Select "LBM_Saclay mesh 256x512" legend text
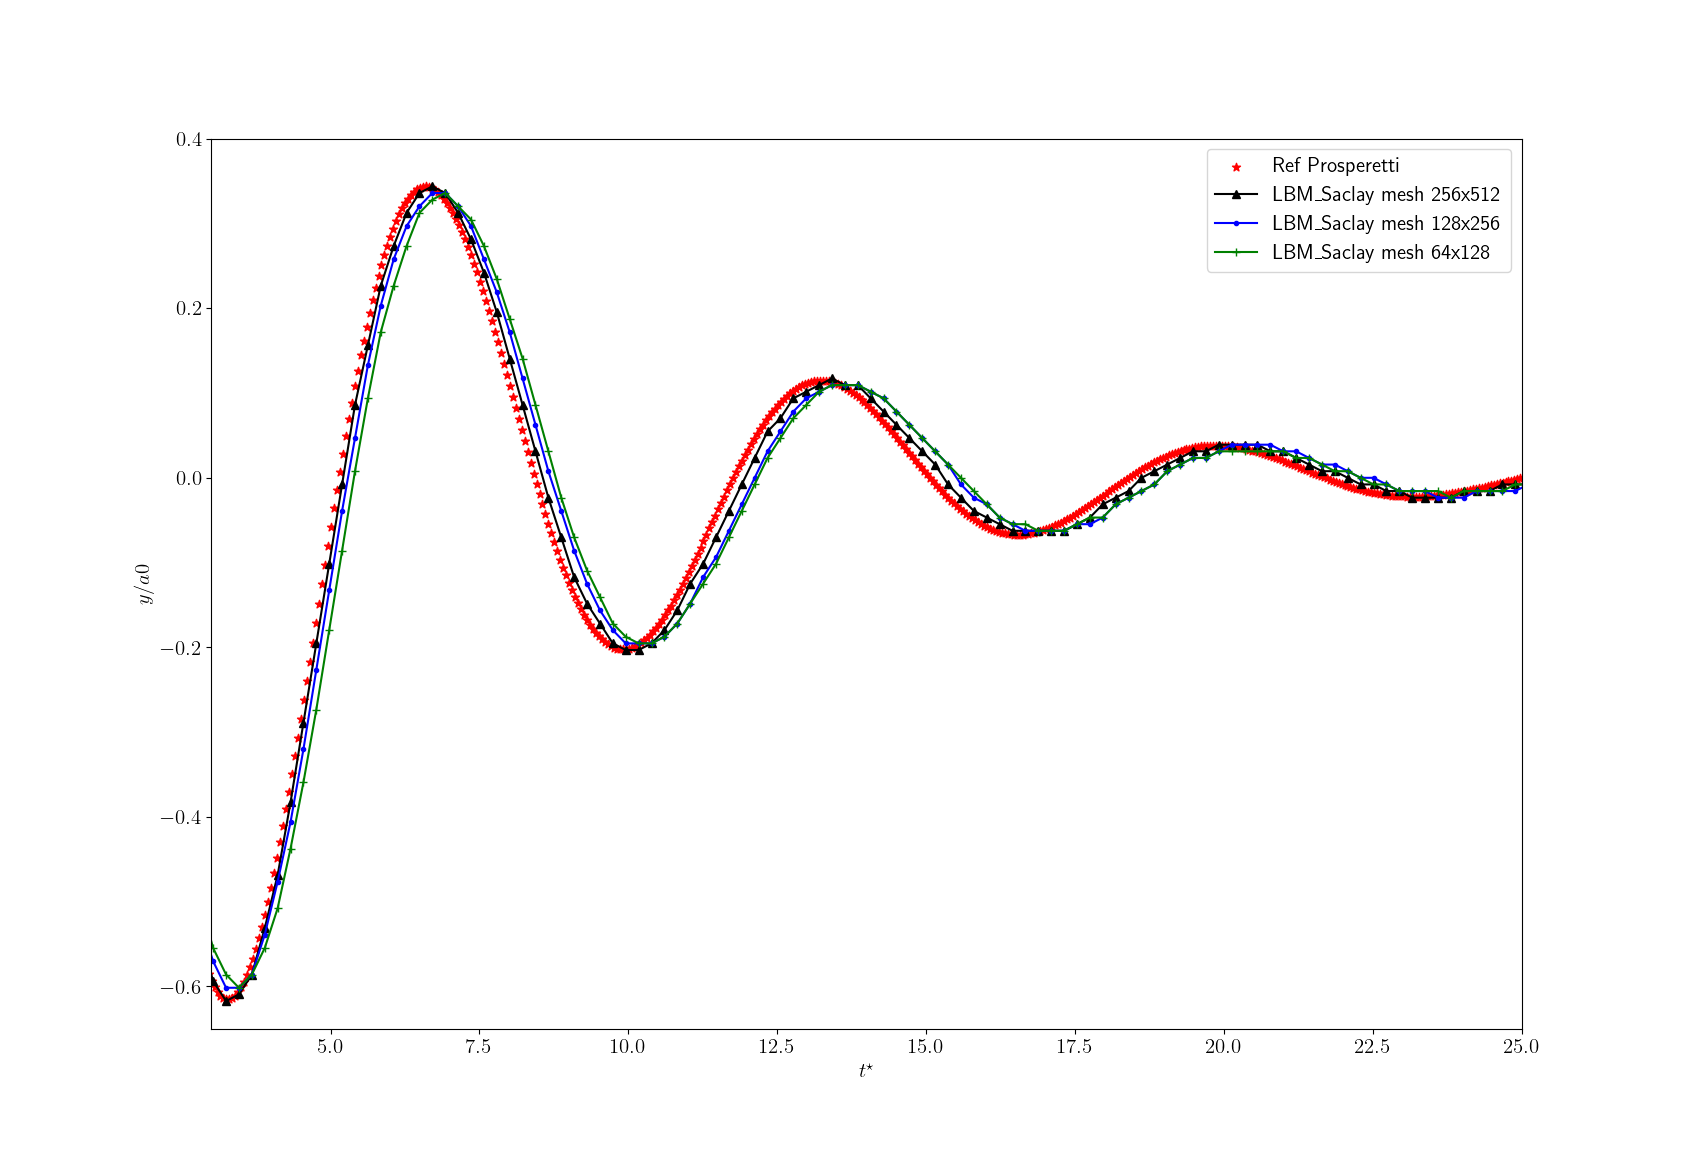 point(1385,195)
